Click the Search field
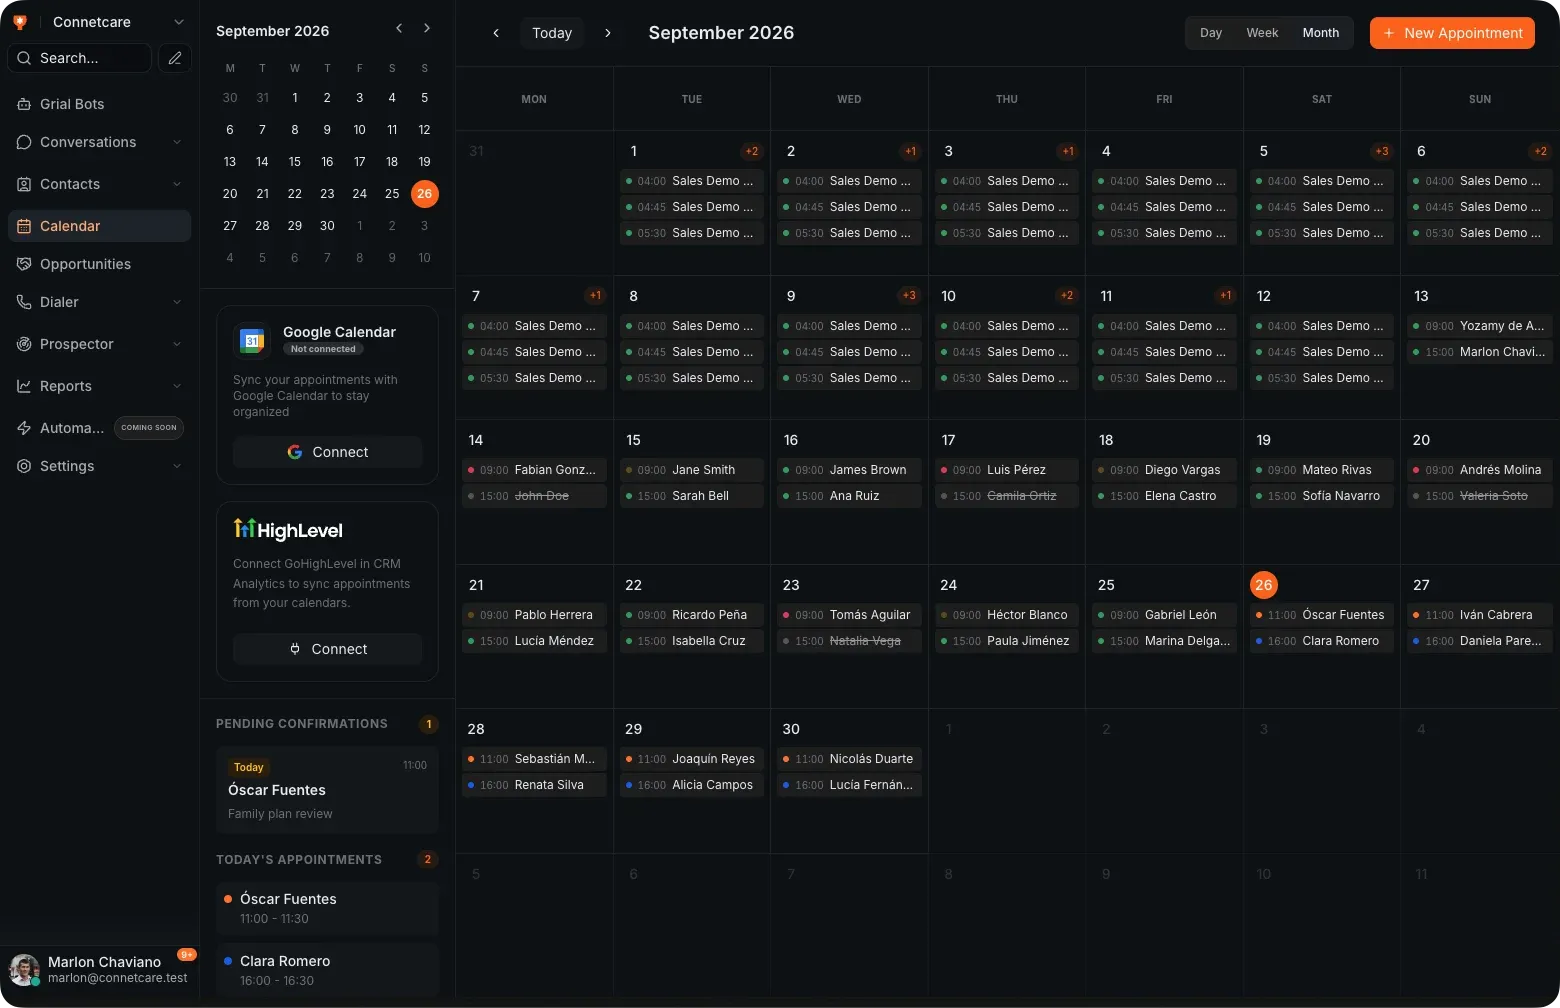1560x1008 pixels. point(80,58)
